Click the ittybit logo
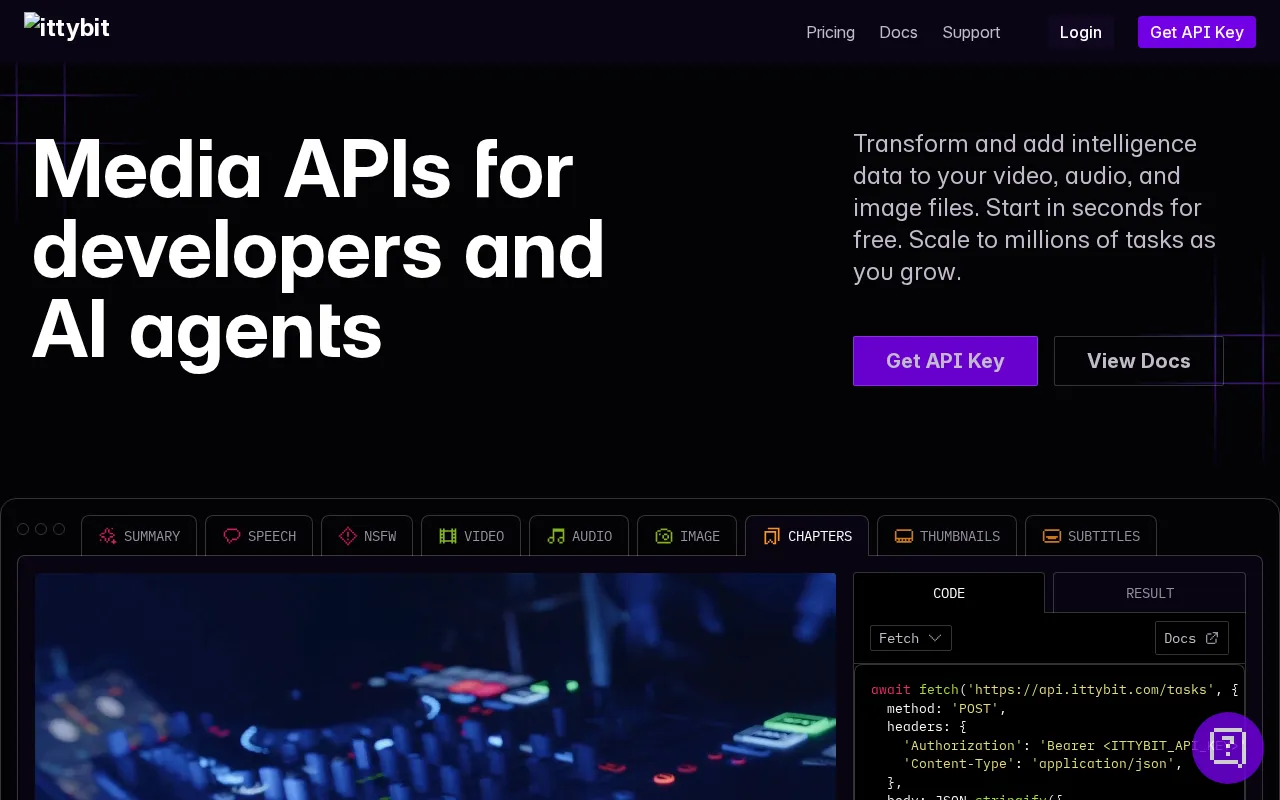 [x=67, y=27]
